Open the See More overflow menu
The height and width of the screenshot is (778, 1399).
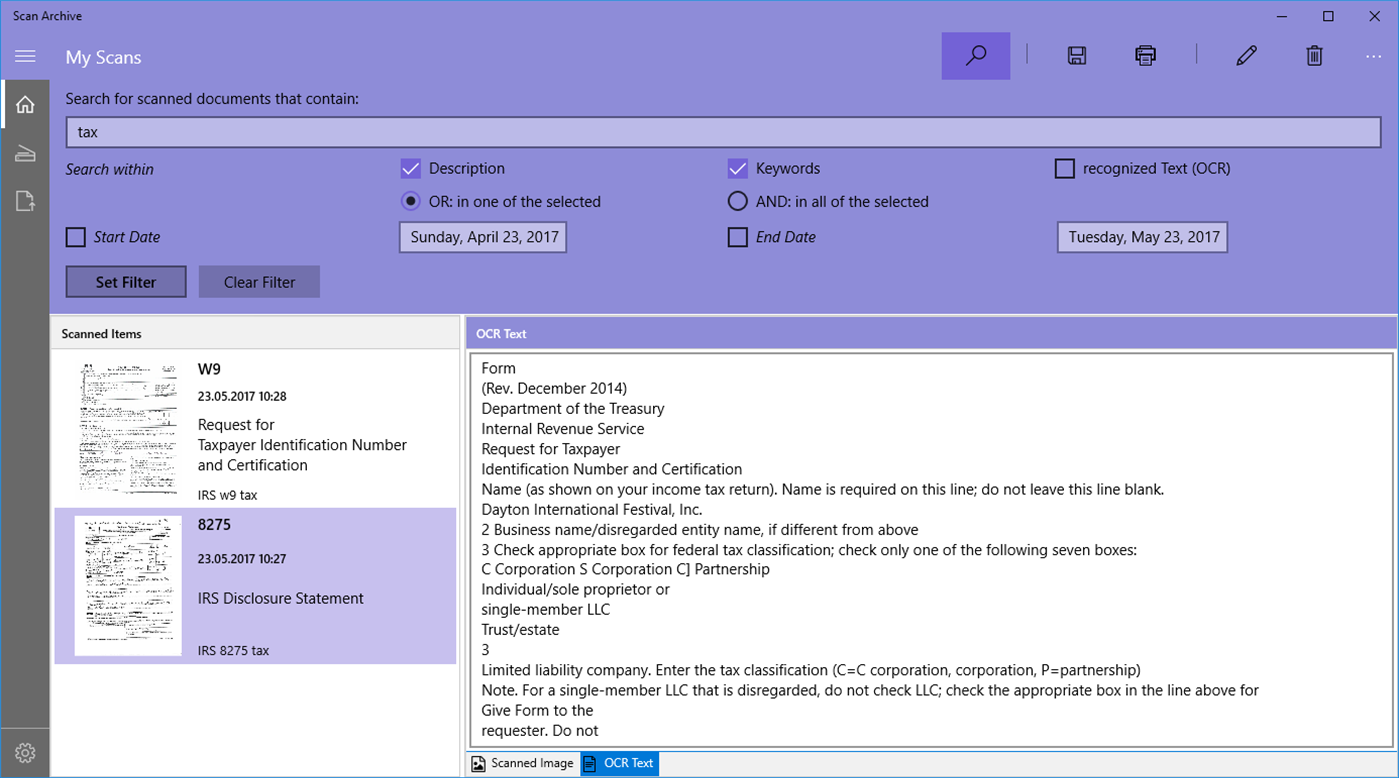tap(1373, 56)
